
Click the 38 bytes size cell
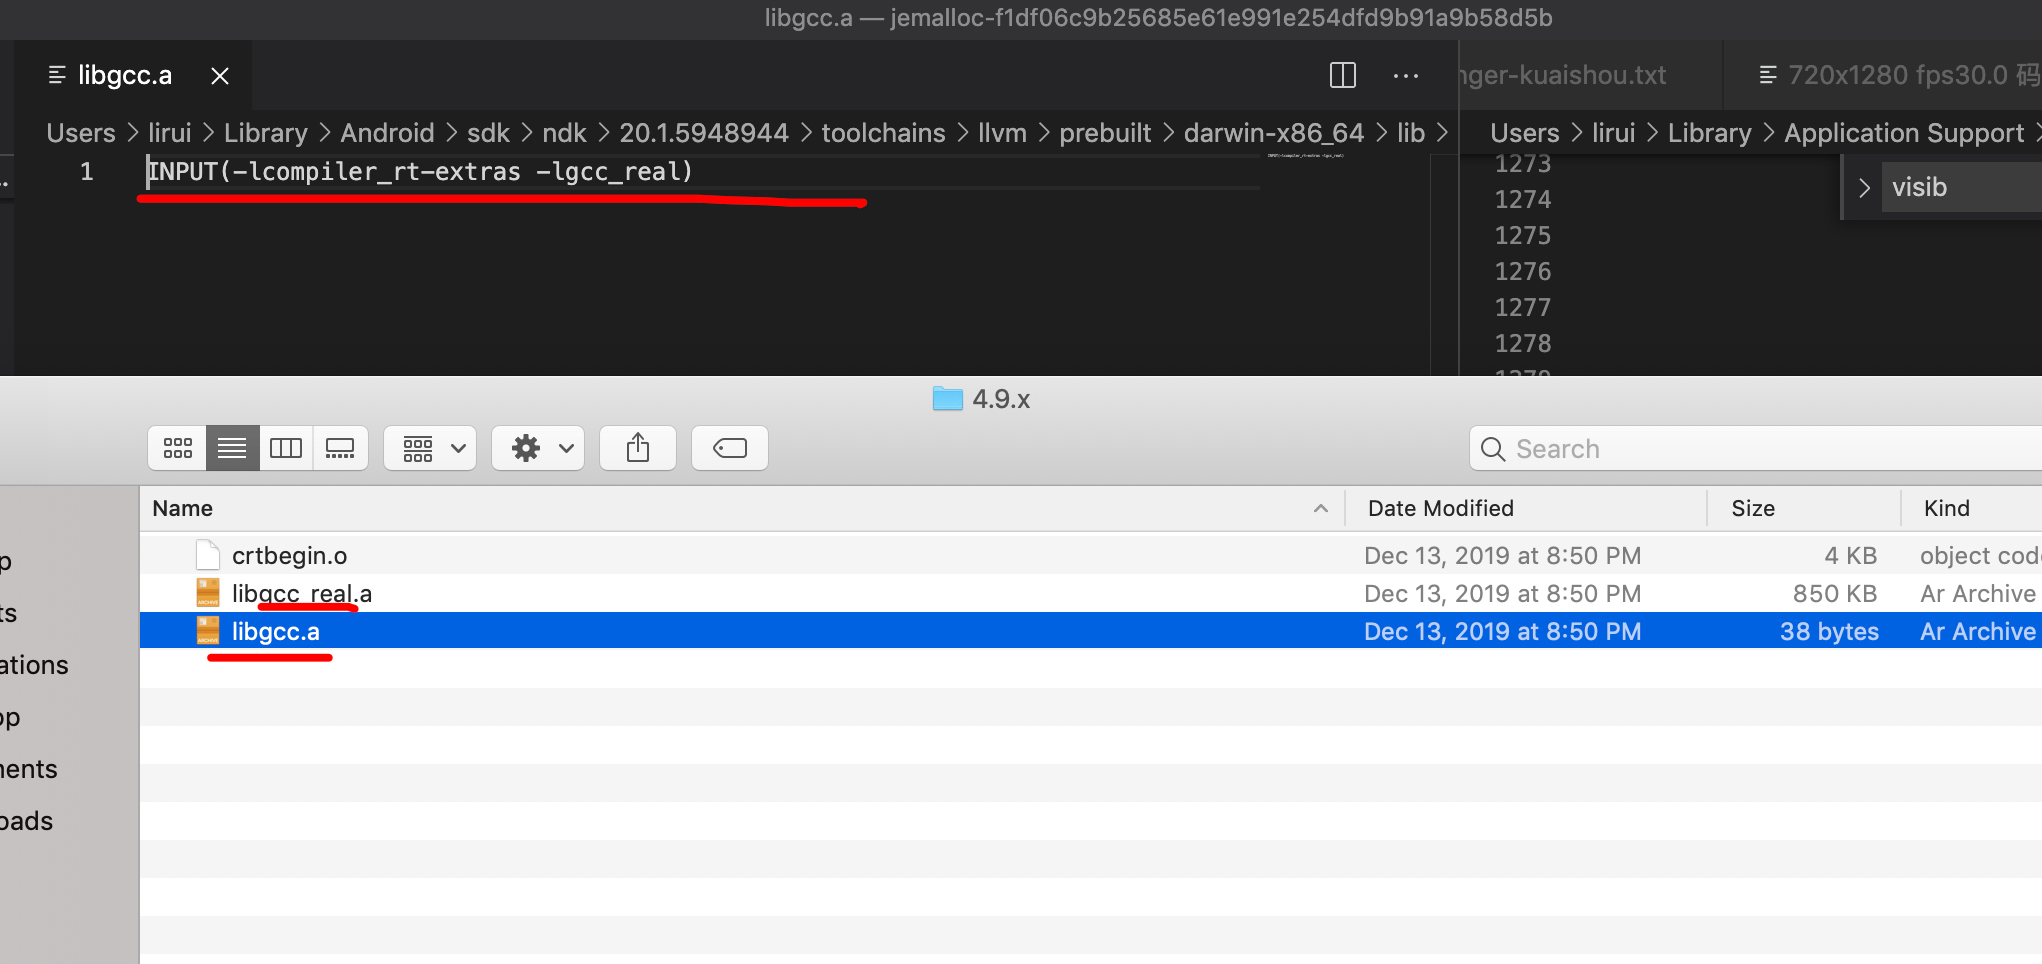(1829, 631)
